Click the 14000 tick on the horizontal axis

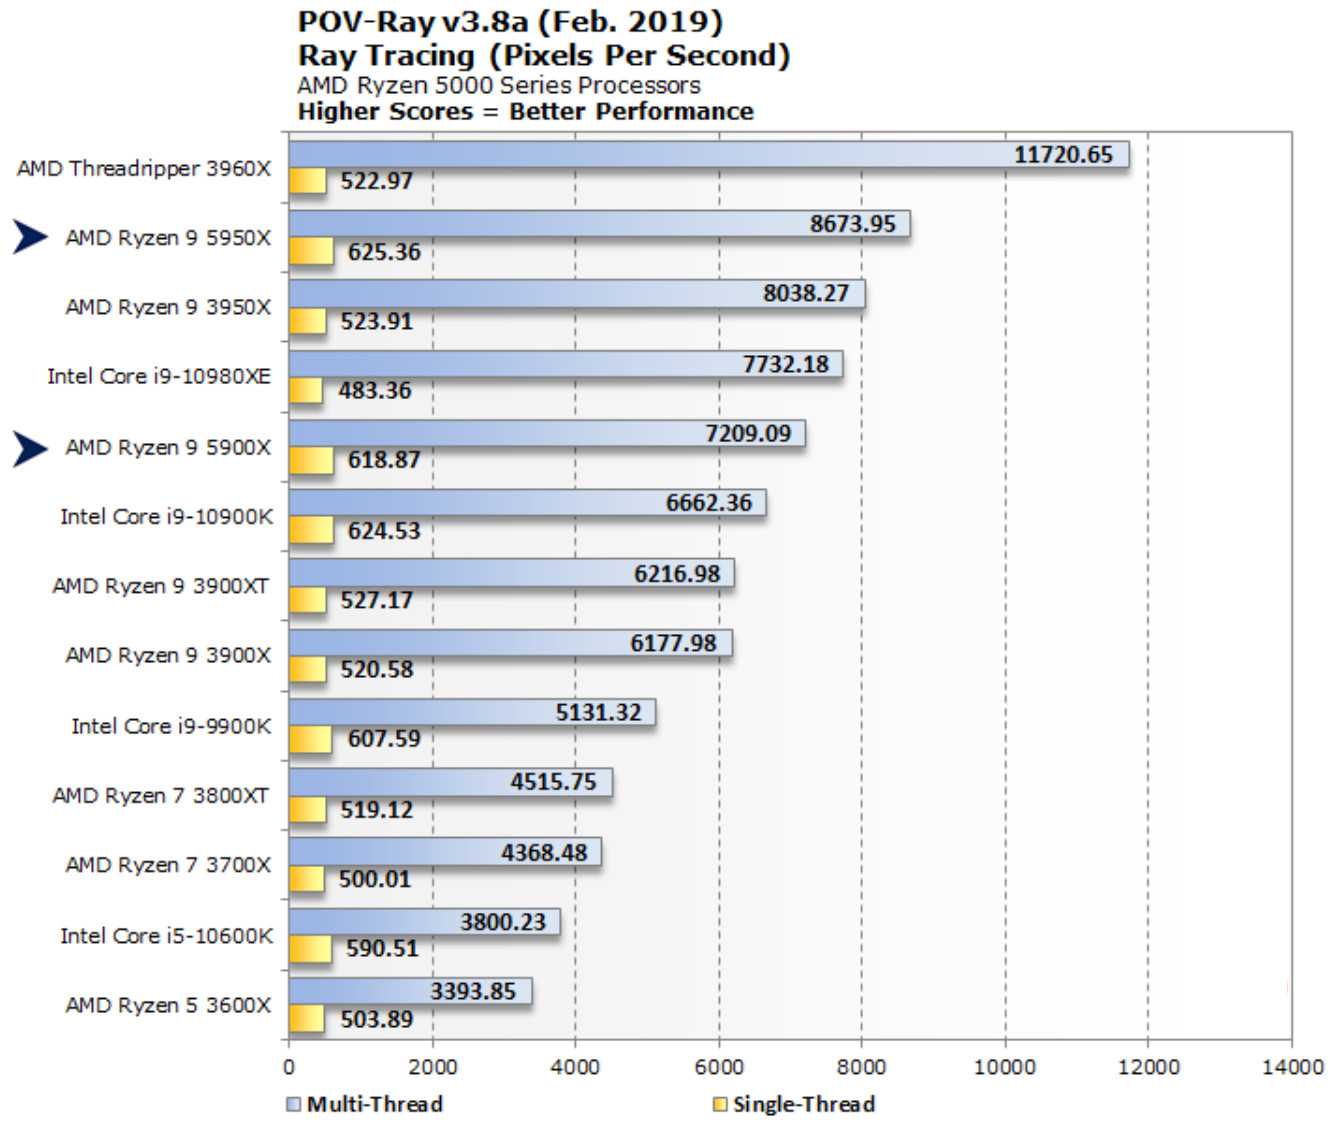point(1291,1067)
